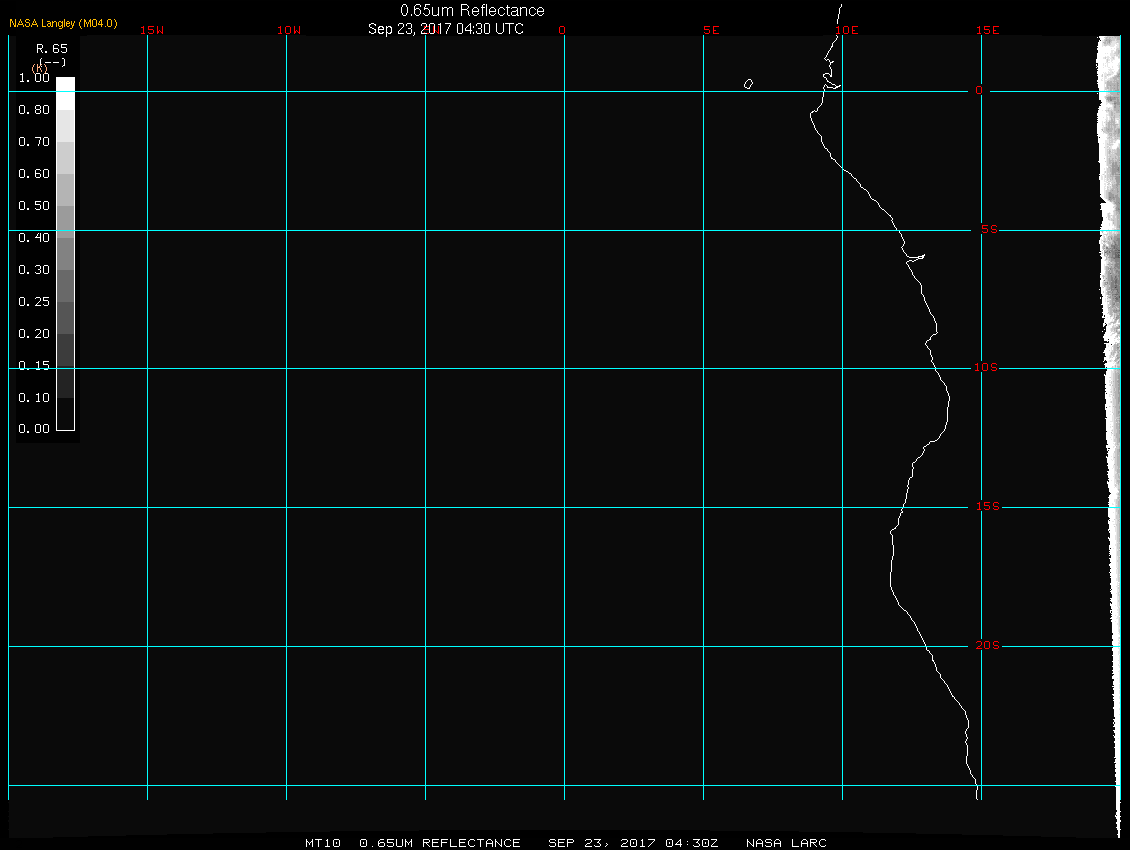Viewport: 1130px width, 850px height.
Task: Click the 0.70 colorbar value
Action: tap(34, 141)
